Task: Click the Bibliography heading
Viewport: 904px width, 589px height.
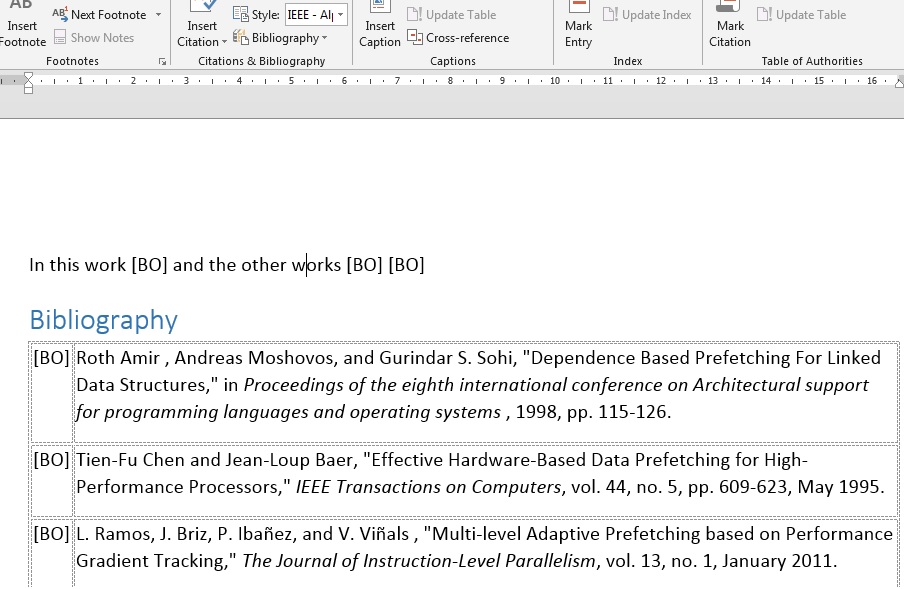Action: [x=104, y=320]
